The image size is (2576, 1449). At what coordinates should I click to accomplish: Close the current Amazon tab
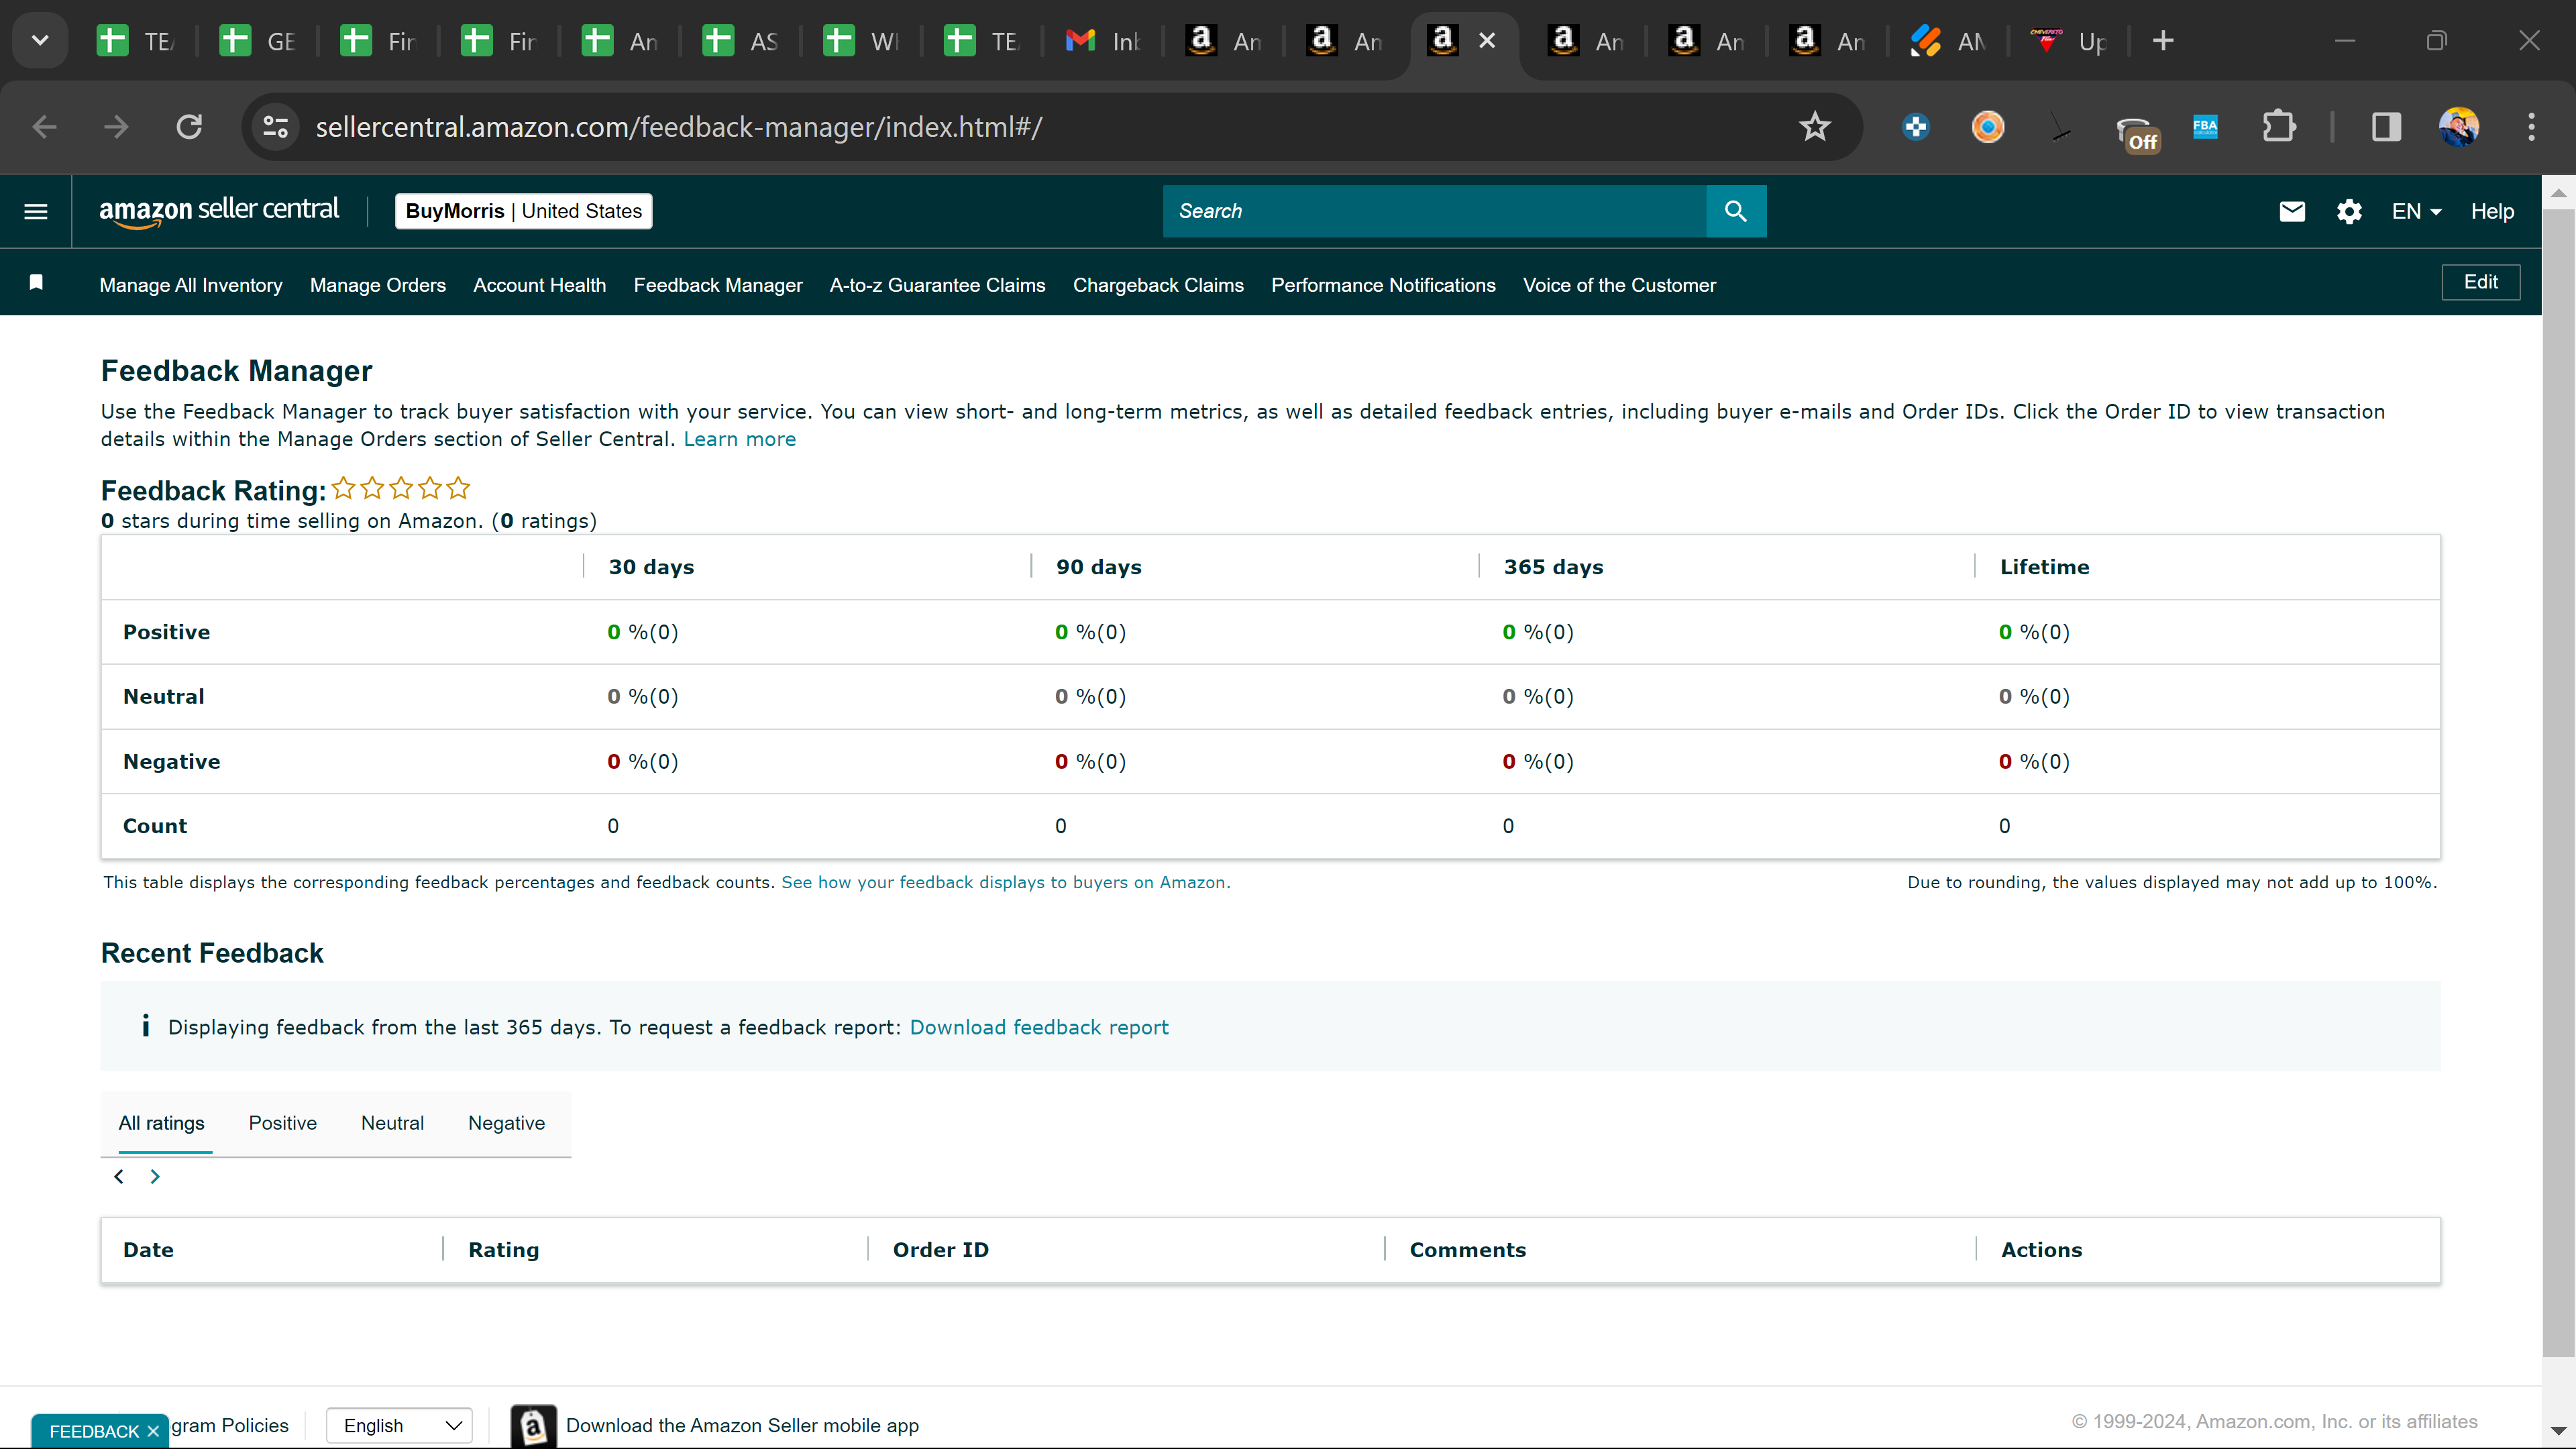[x=1487, y=41]
